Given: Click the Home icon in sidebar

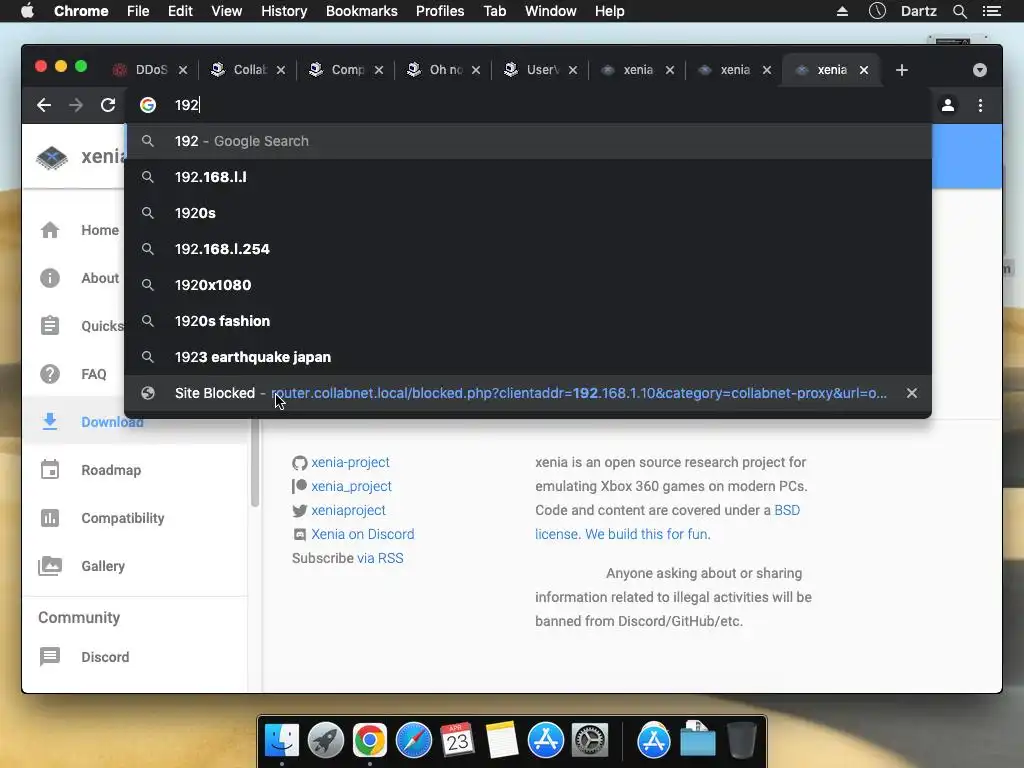Looking at the screenshot, I should pos(50,230).
